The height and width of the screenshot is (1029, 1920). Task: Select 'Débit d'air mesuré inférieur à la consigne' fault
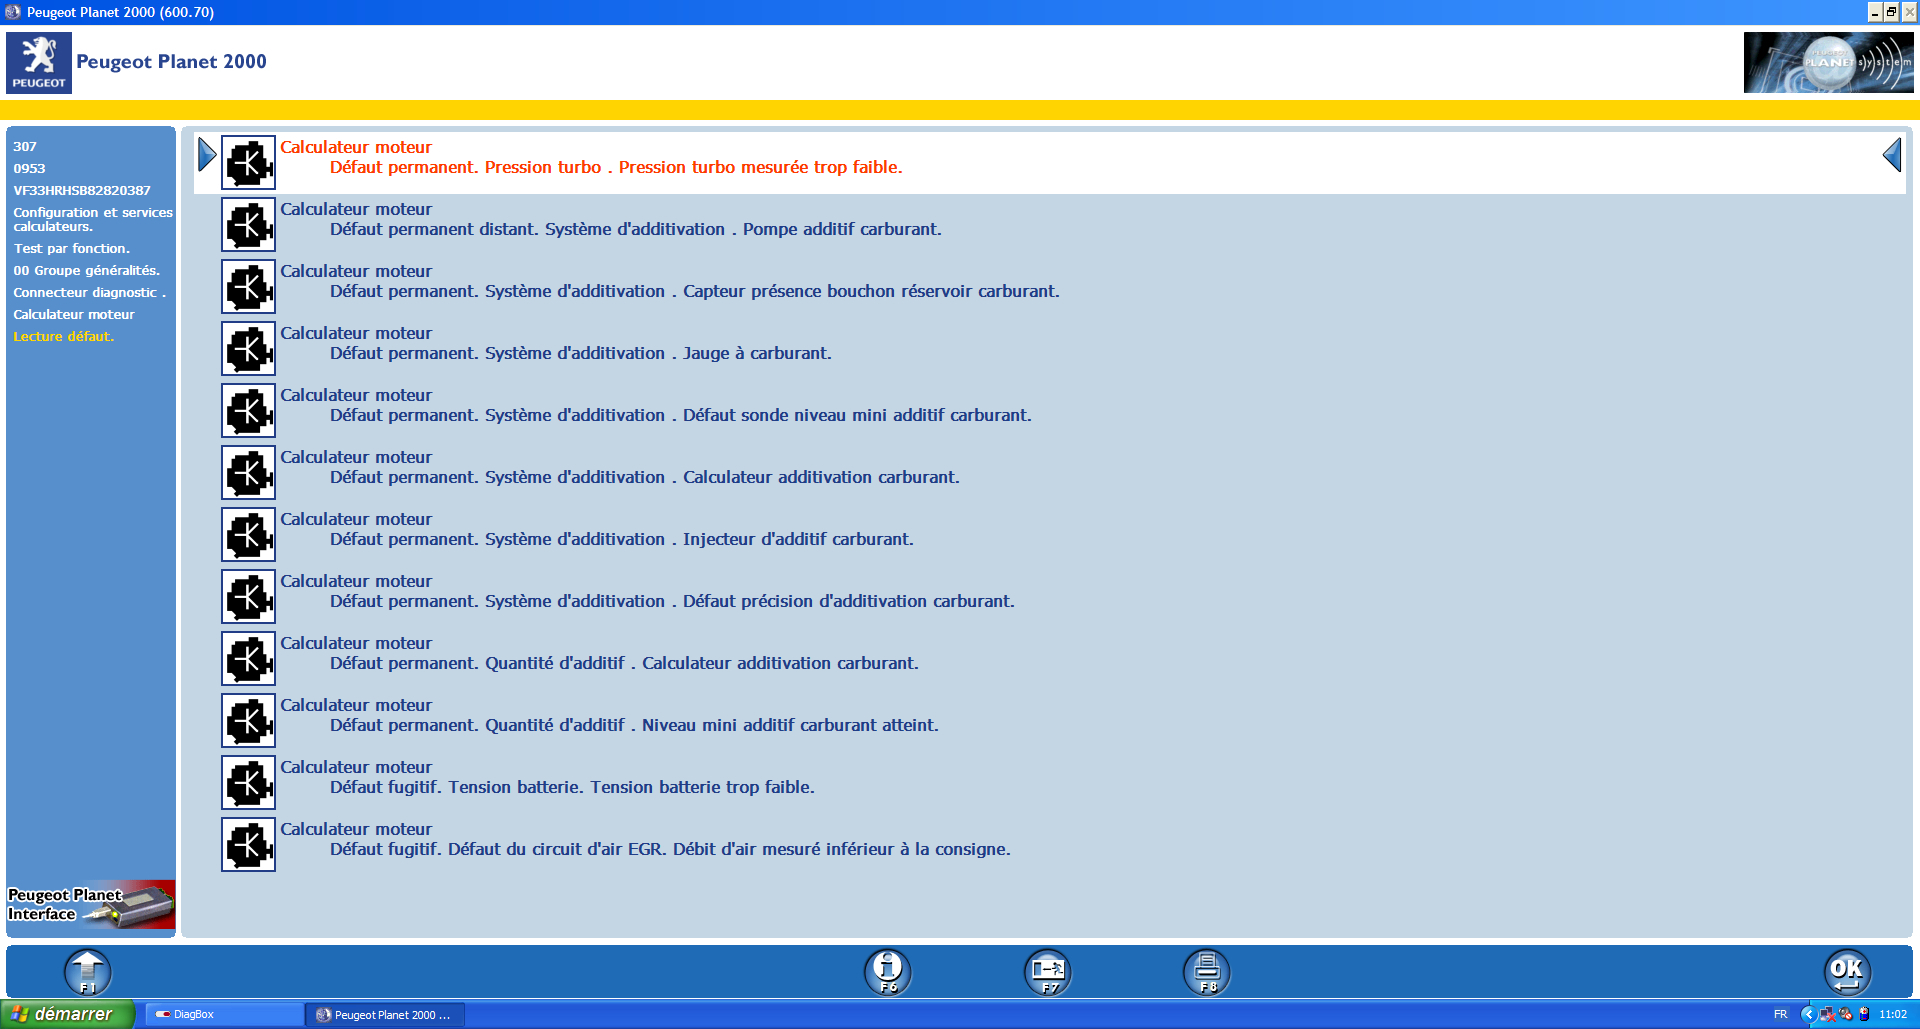coord(670,850)
